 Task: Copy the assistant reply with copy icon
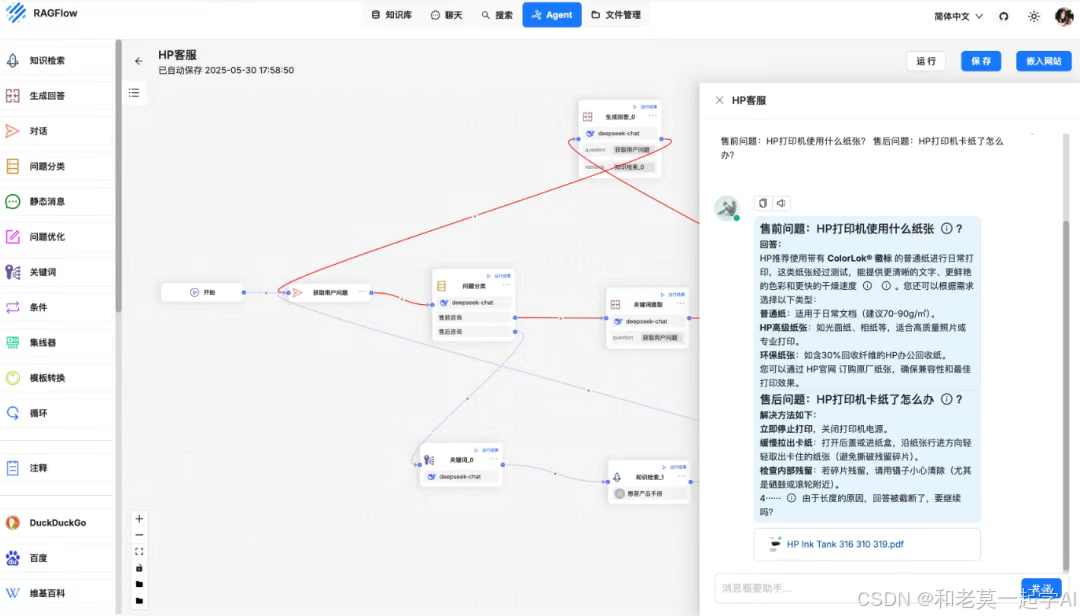(762, 203)
